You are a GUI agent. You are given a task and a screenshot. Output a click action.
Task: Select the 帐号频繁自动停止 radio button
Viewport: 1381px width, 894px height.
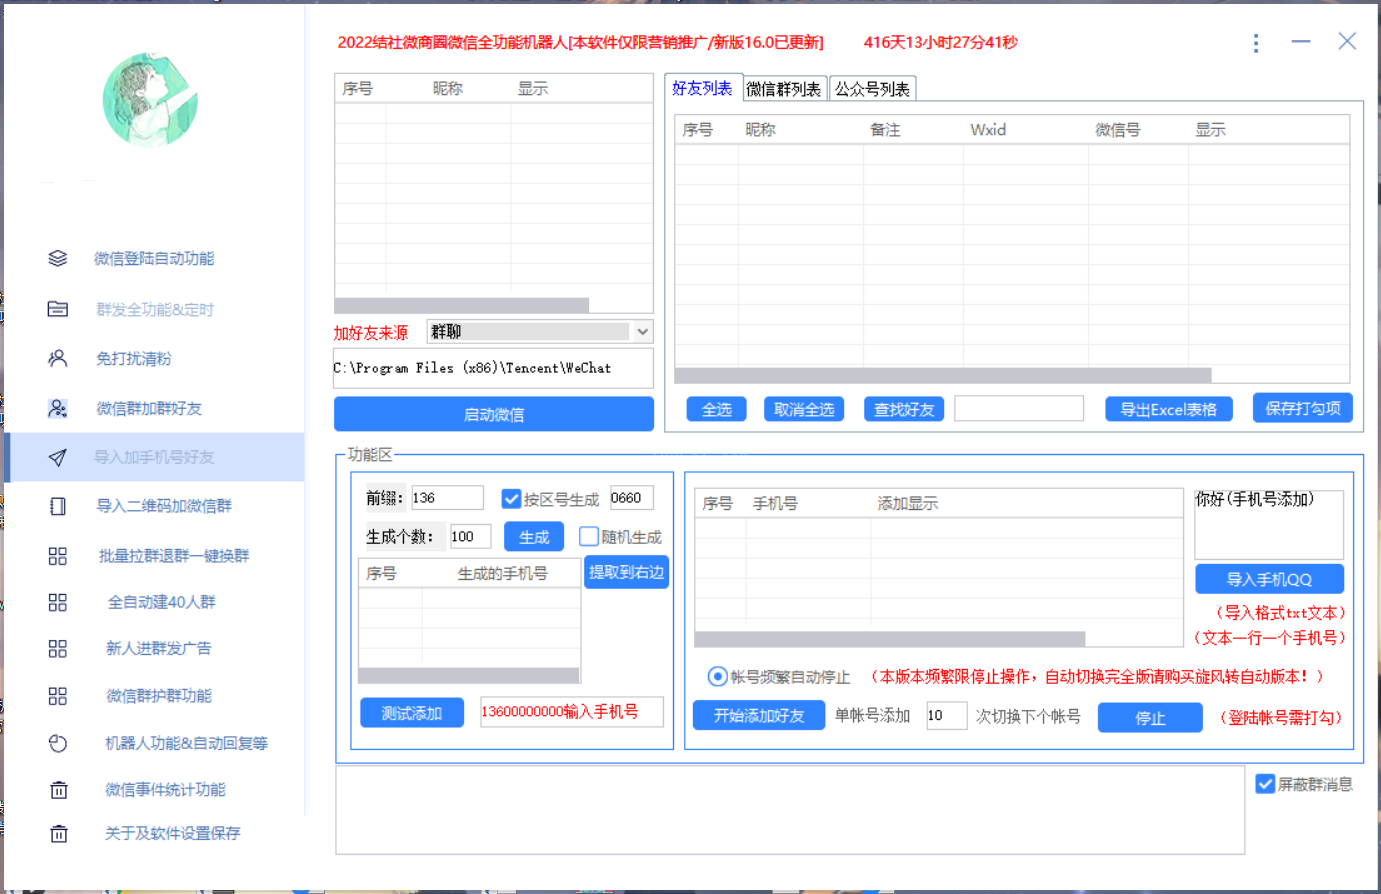click(717, 677)
